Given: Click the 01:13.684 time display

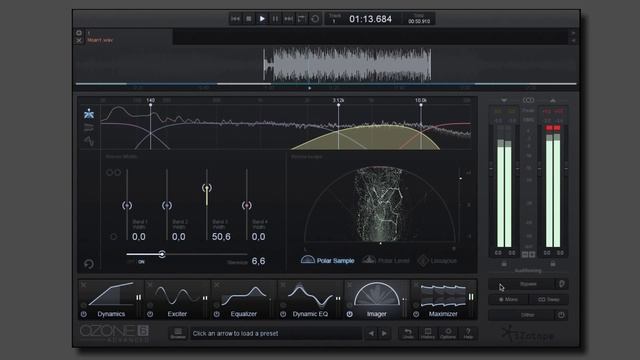Looking at the screenshot, I should tap(370, 19).
